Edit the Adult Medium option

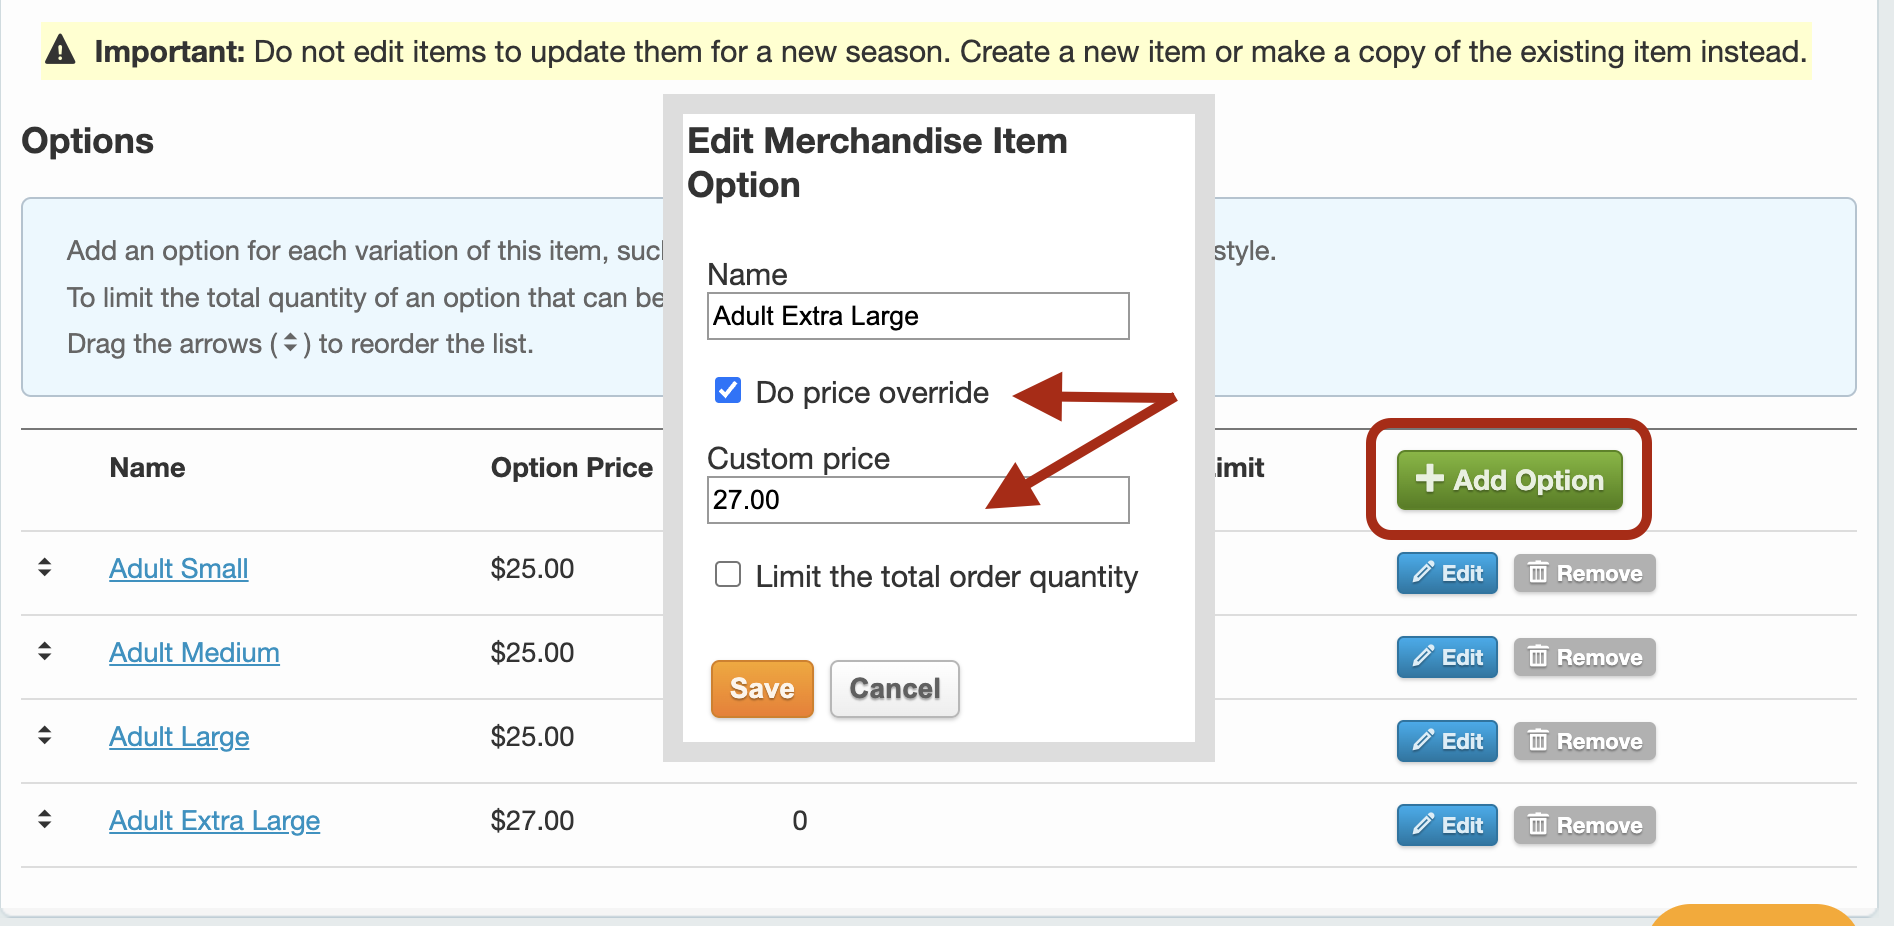[1446, 658]
